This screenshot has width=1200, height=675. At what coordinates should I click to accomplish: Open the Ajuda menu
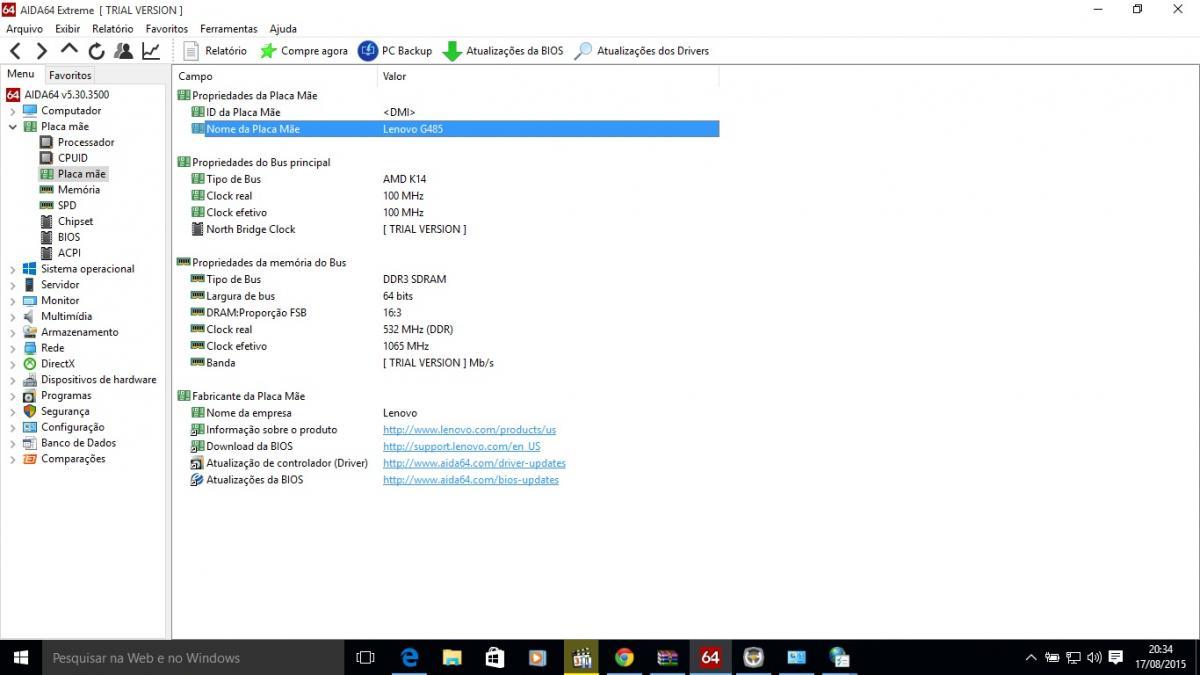click(x=283, y=29)
